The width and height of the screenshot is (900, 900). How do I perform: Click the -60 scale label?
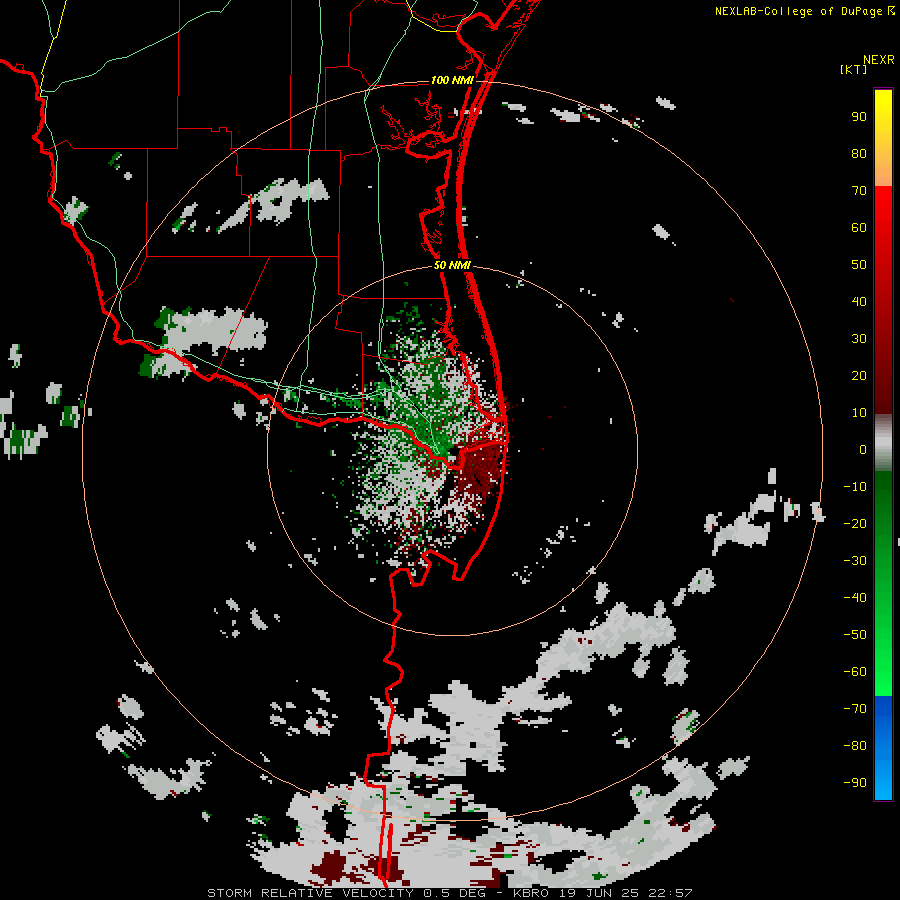pyautogui.click(x=855, y=672)
